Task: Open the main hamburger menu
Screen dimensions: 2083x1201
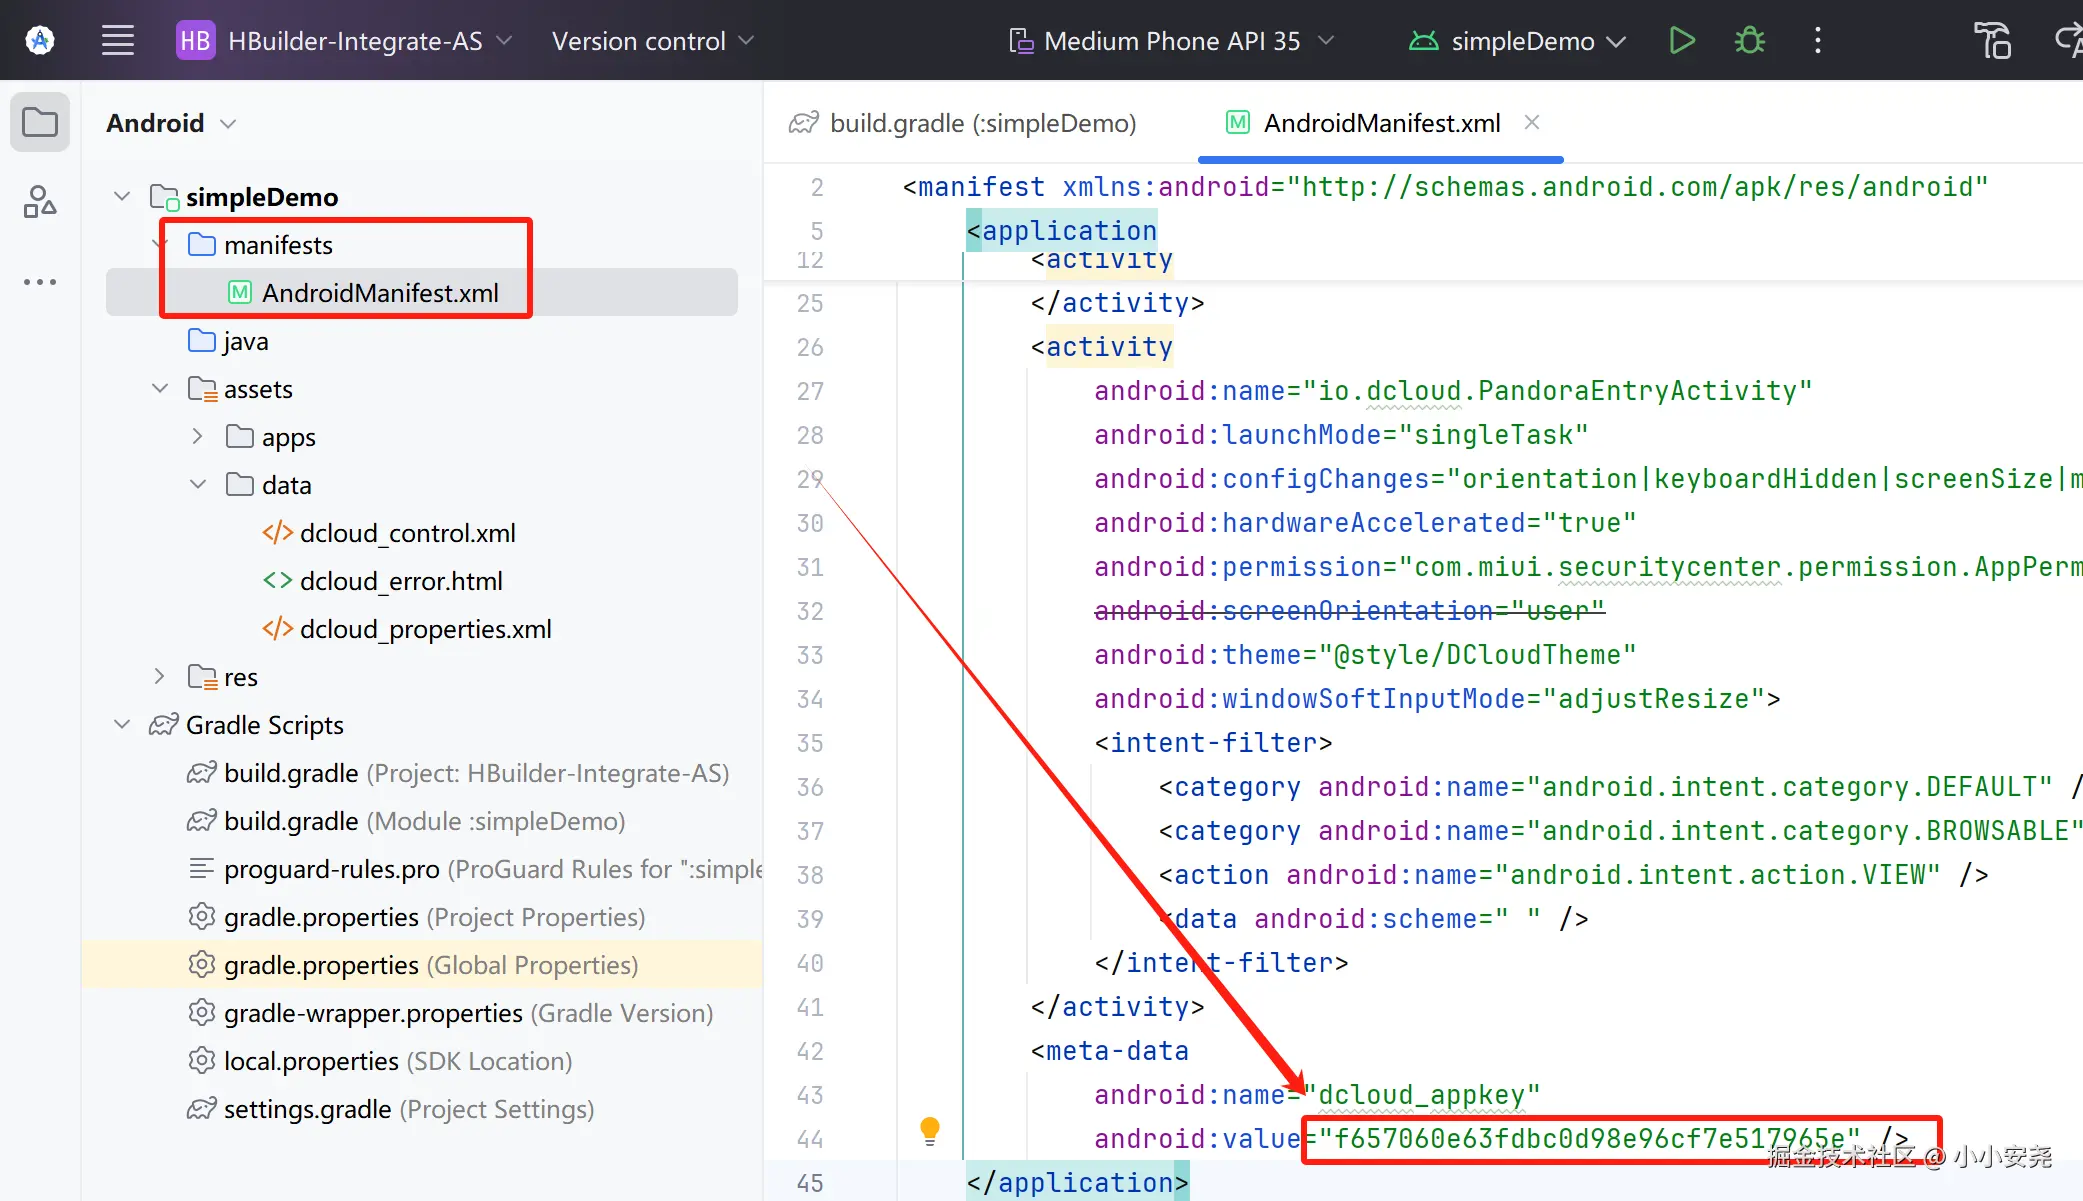Action: pyautogui.click(x=118, y=41)
